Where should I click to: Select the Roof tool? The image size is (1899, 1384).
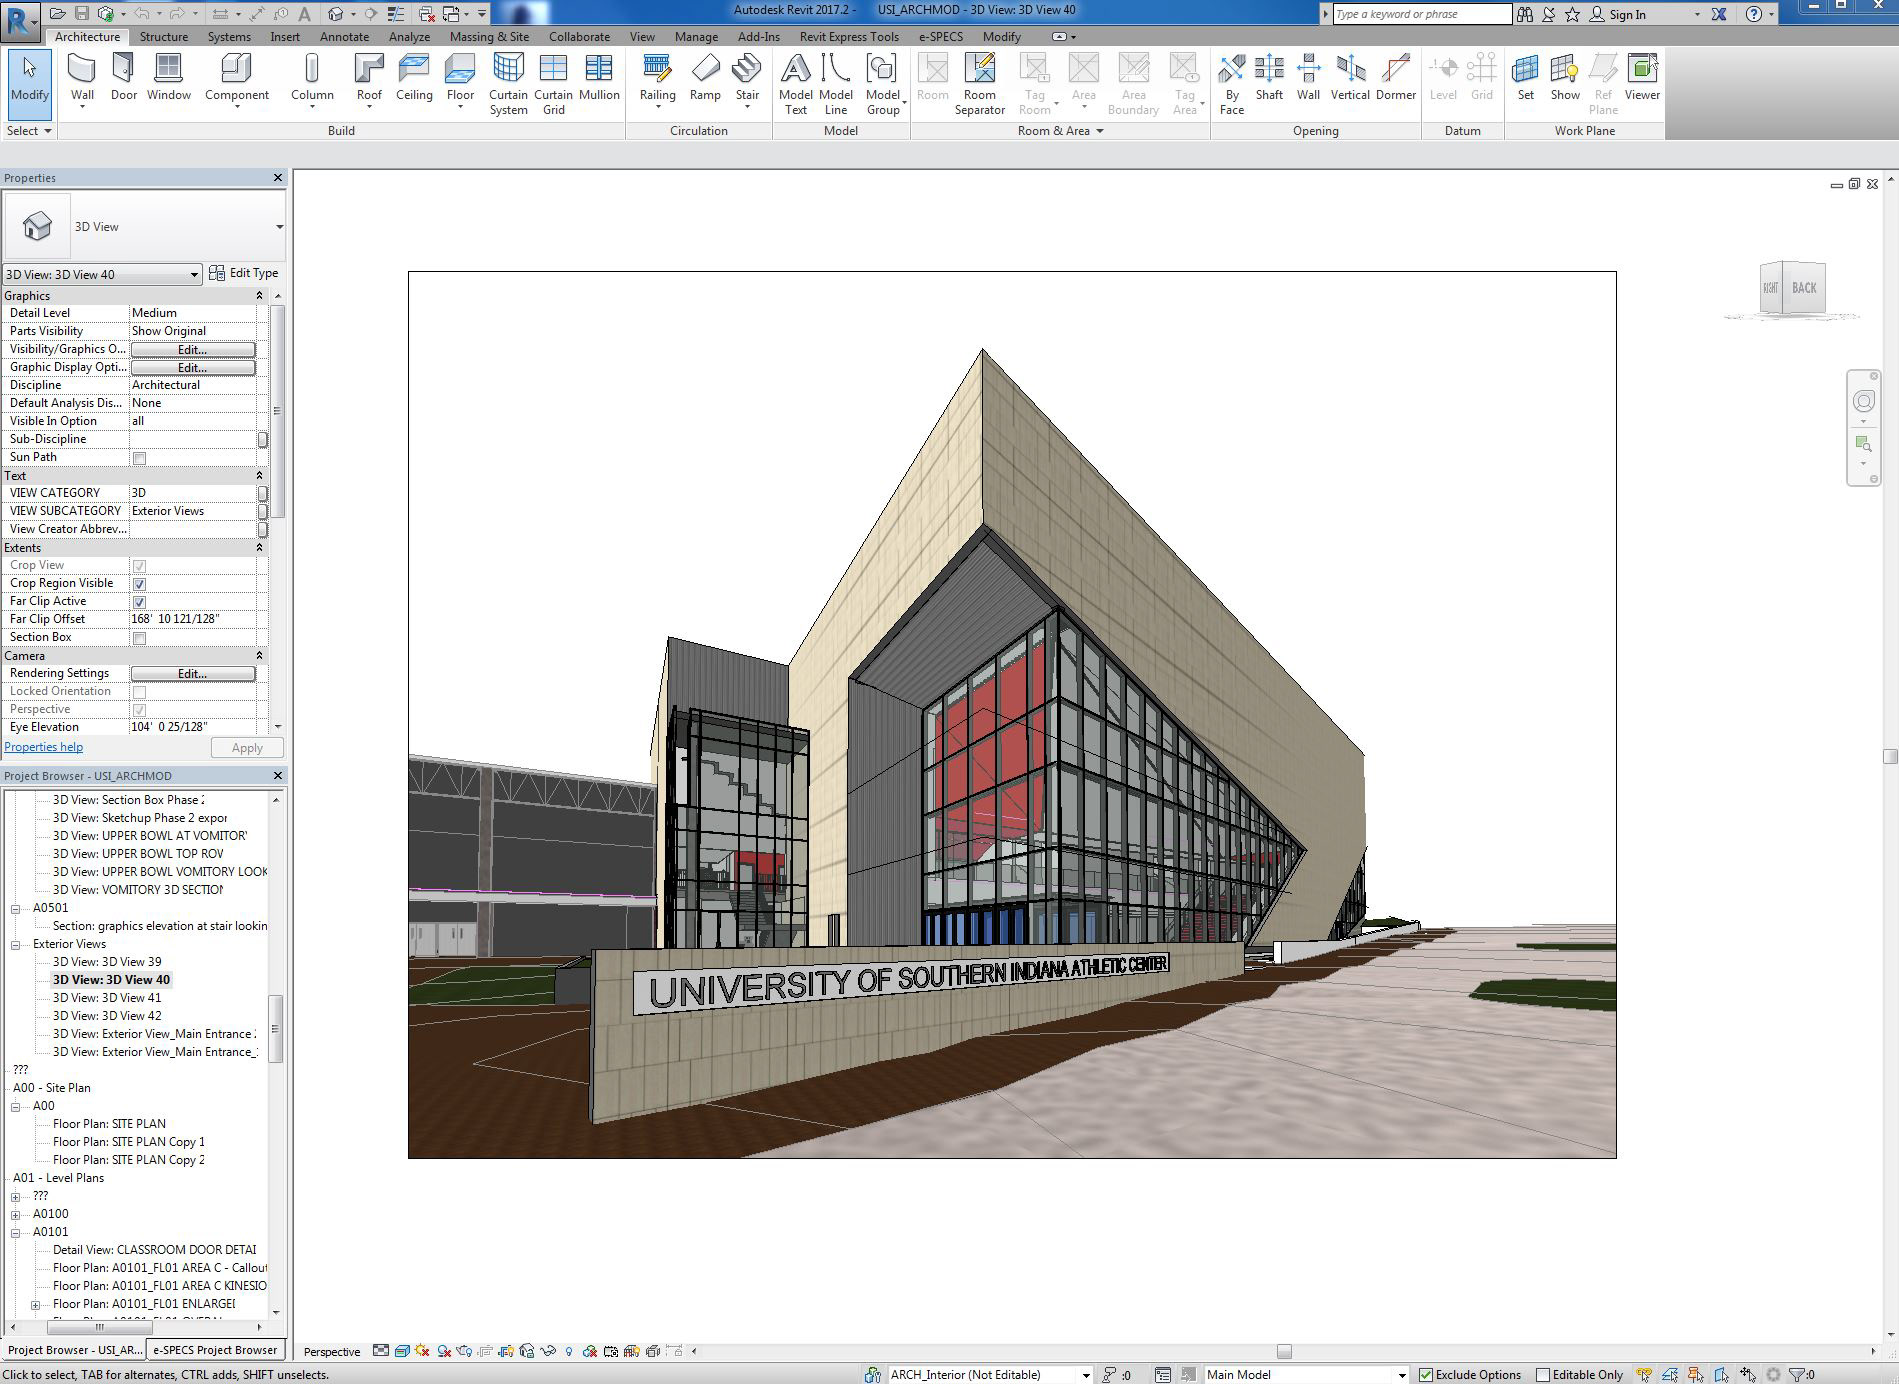pos(369,78)
